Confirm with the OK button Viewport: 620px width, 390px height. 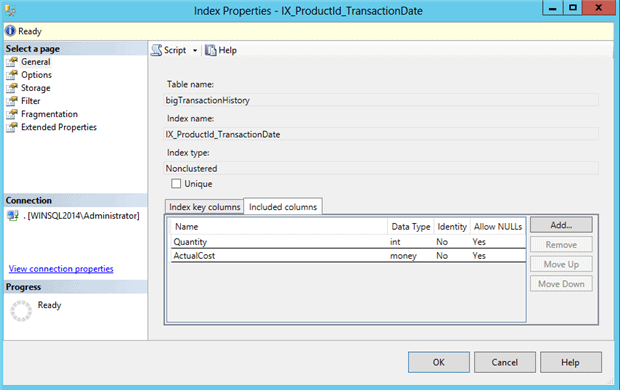pos(439,362)
